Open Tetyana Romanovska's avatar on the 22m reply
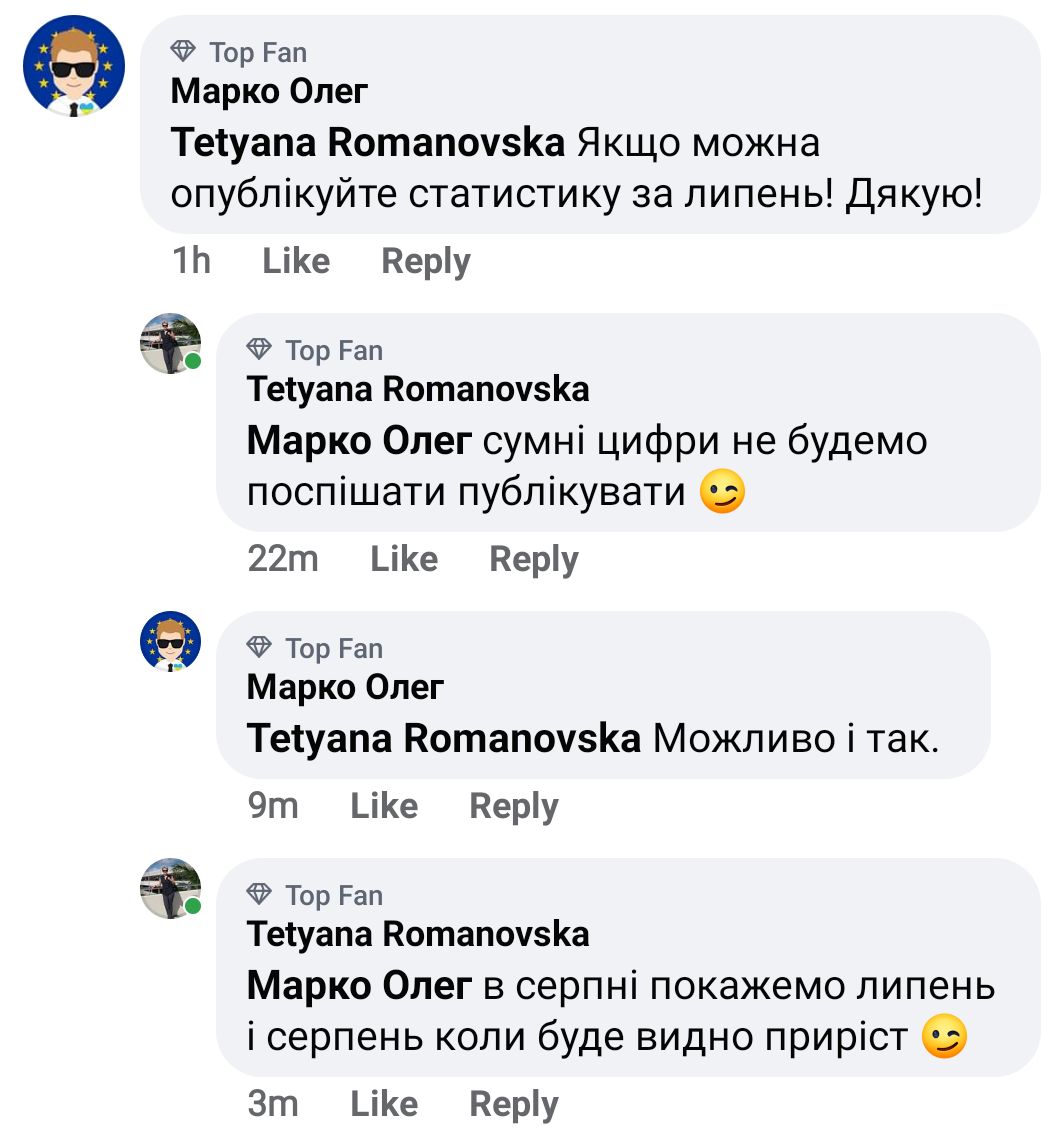This screenshot has height=1137, width=1061. [x=170, y=343]
